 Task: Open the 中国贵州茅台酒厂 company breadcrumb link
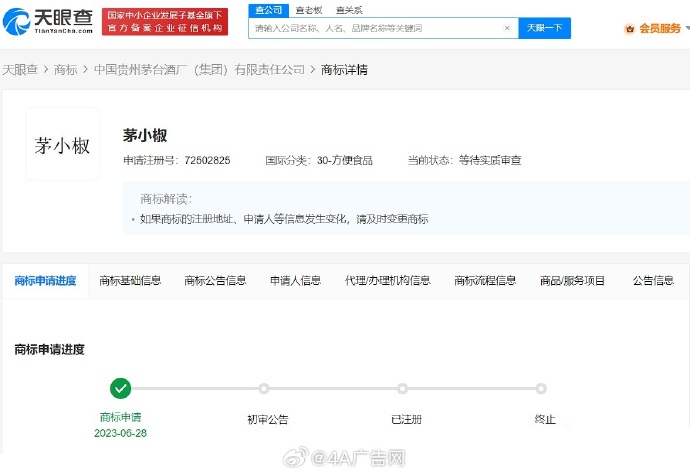coord(199,70)
